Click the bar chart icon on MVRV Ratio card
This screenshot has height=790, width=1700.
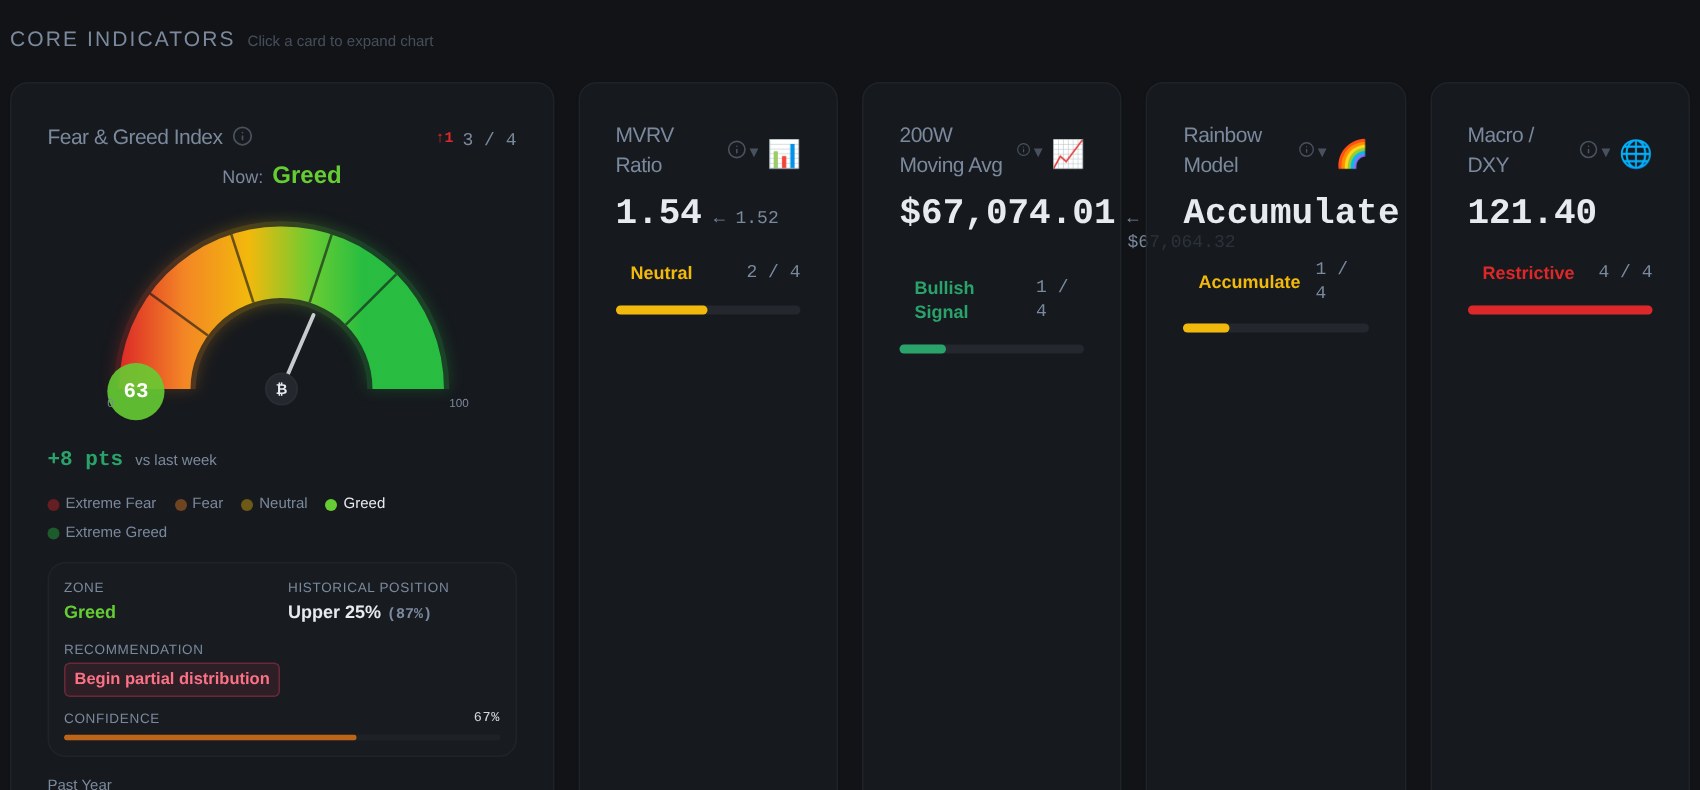pyautogui.click(x=784, y=154)
